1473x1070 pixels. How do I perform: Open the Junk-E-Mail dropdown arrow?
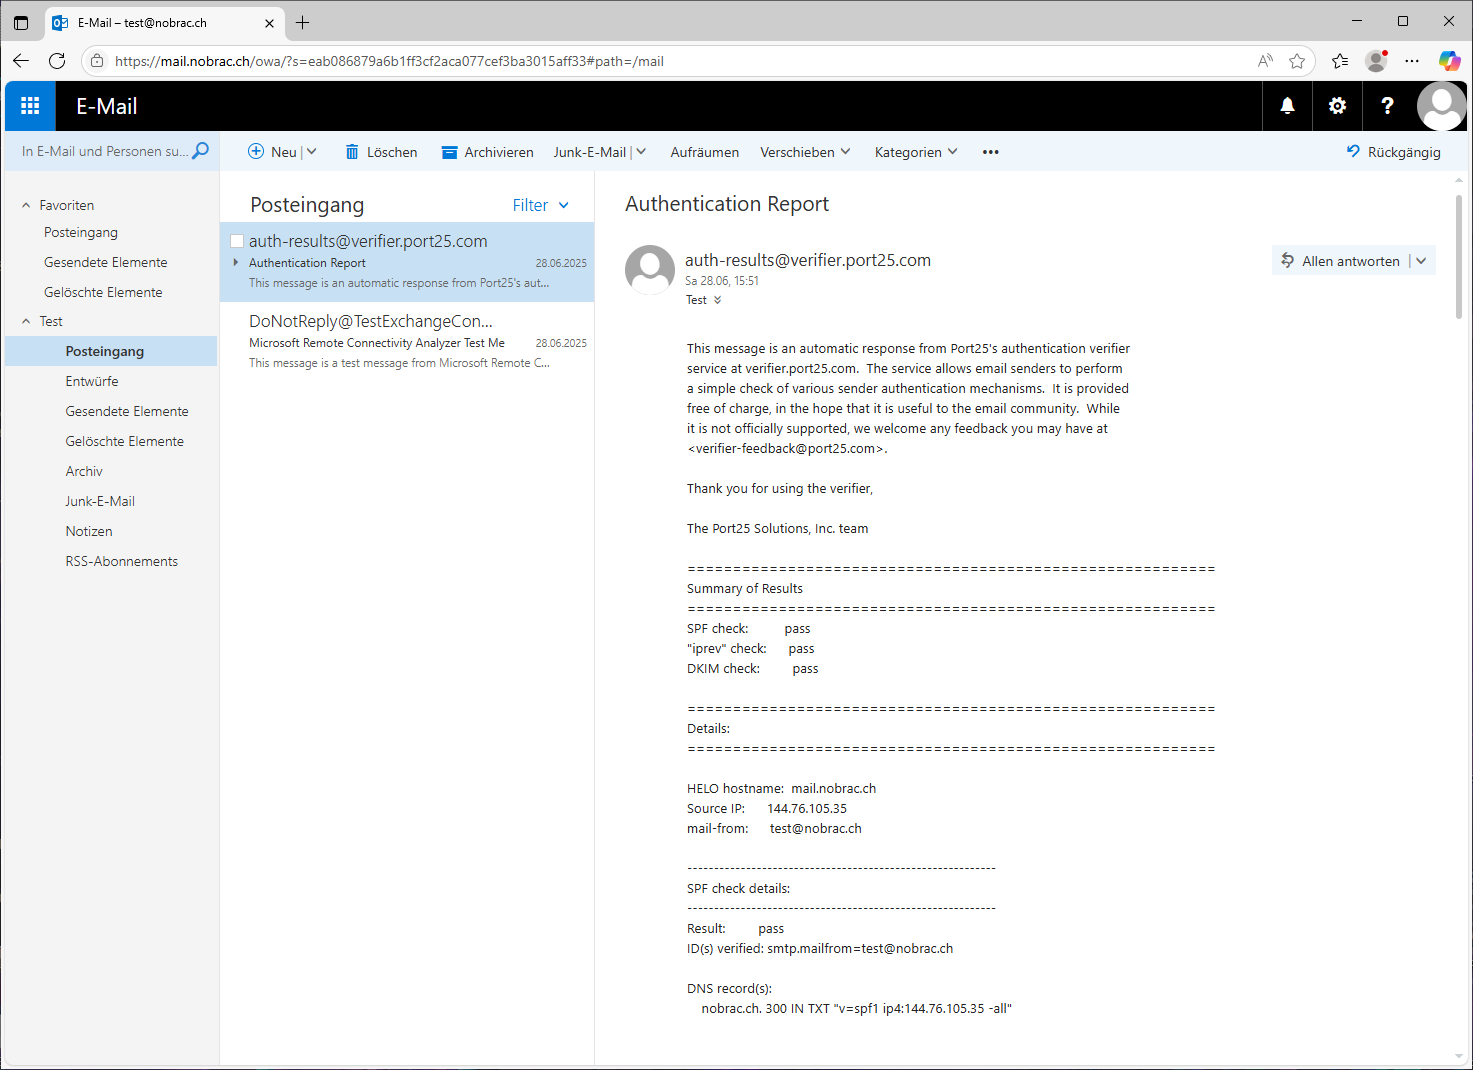641,152
